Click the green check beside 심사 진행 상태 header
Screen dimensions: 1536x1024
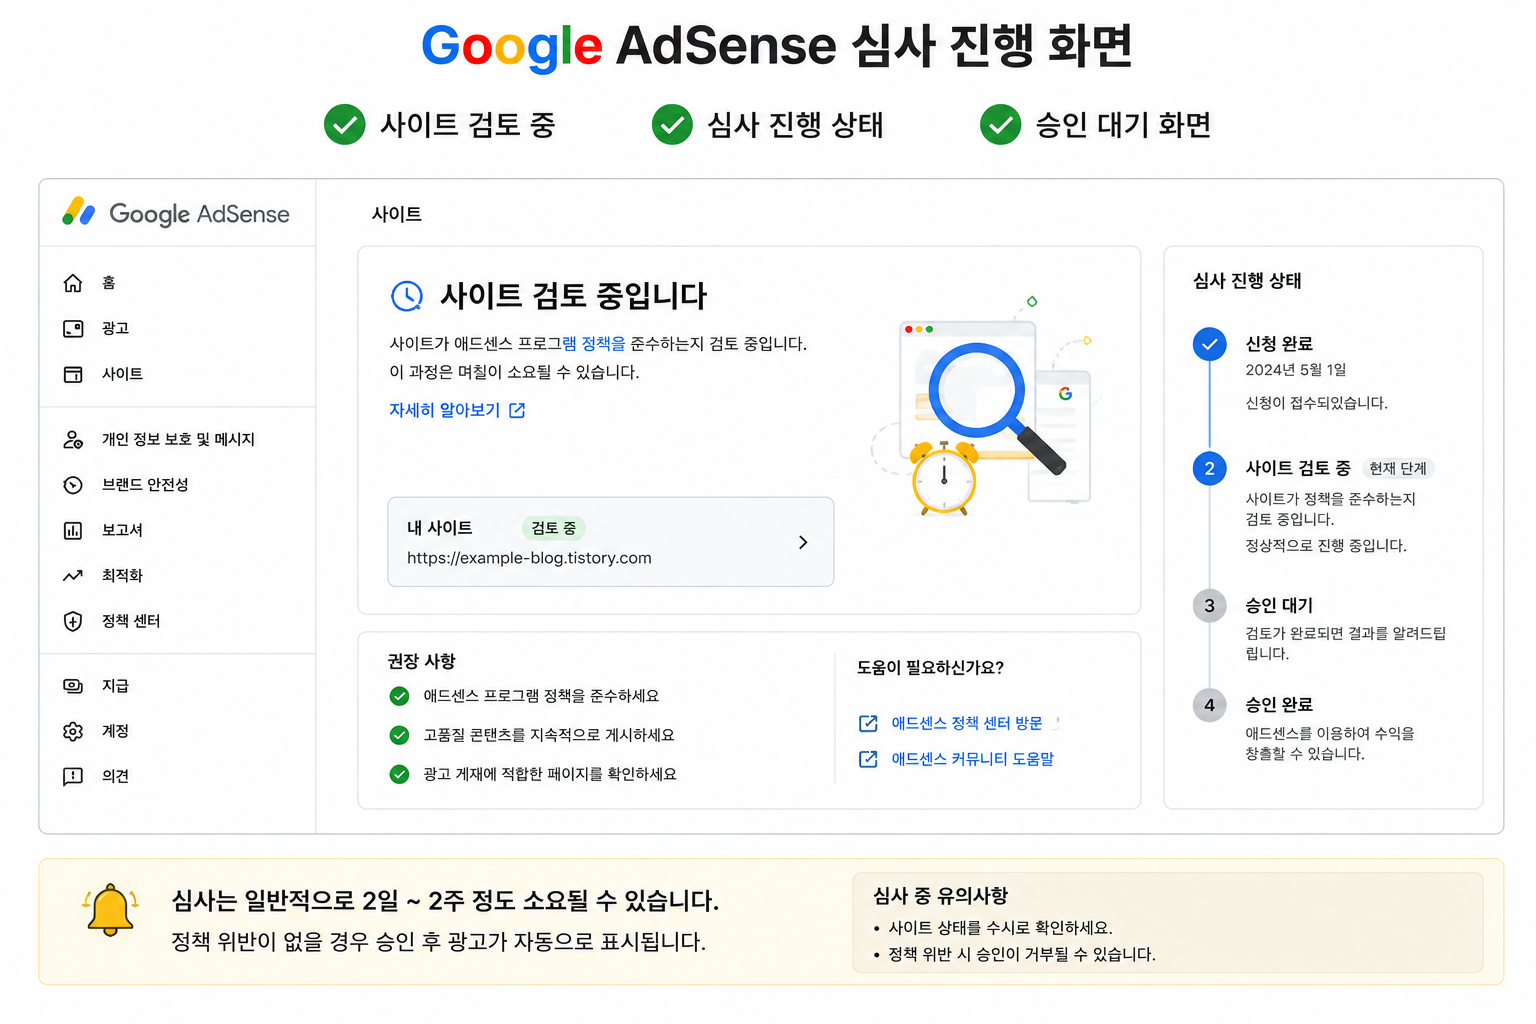pyautogui.click(x=672, y=125)
